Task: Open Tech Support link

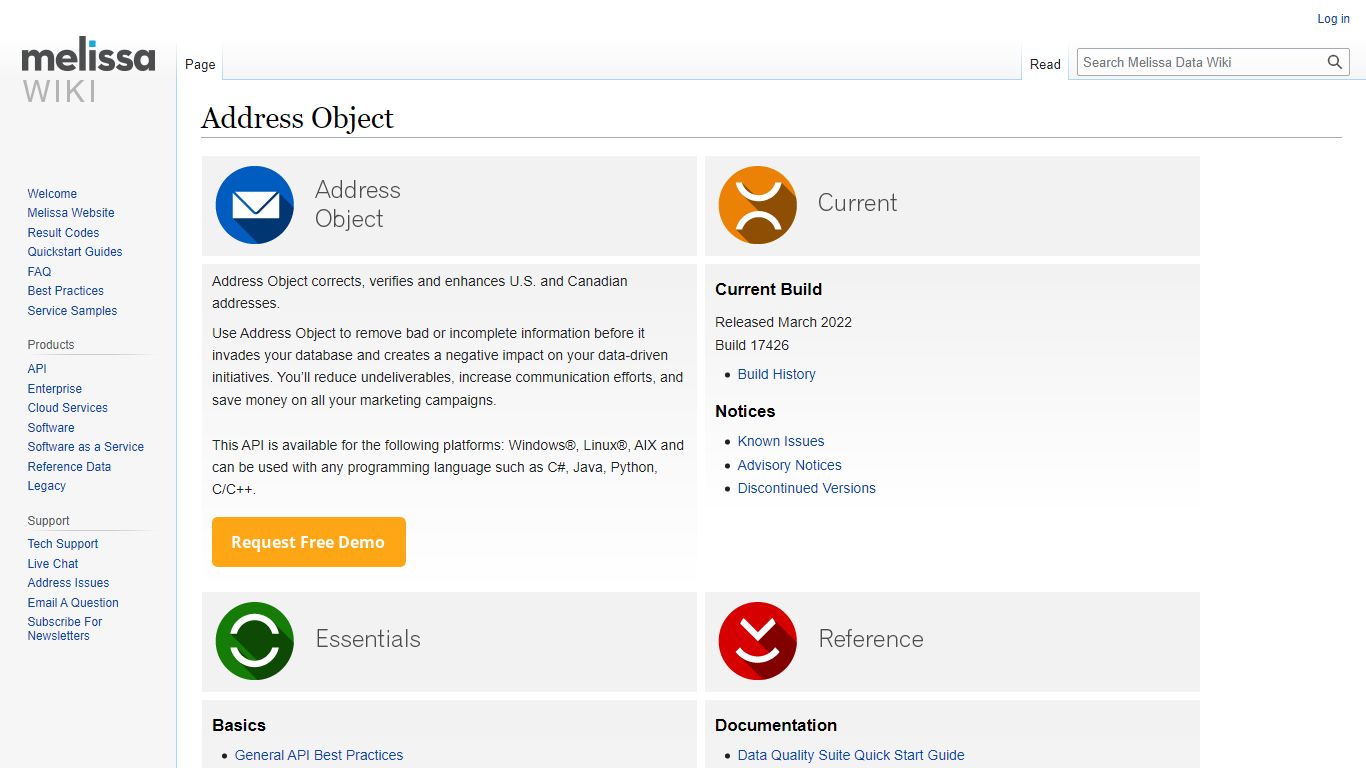Action: tap(63, 544)
